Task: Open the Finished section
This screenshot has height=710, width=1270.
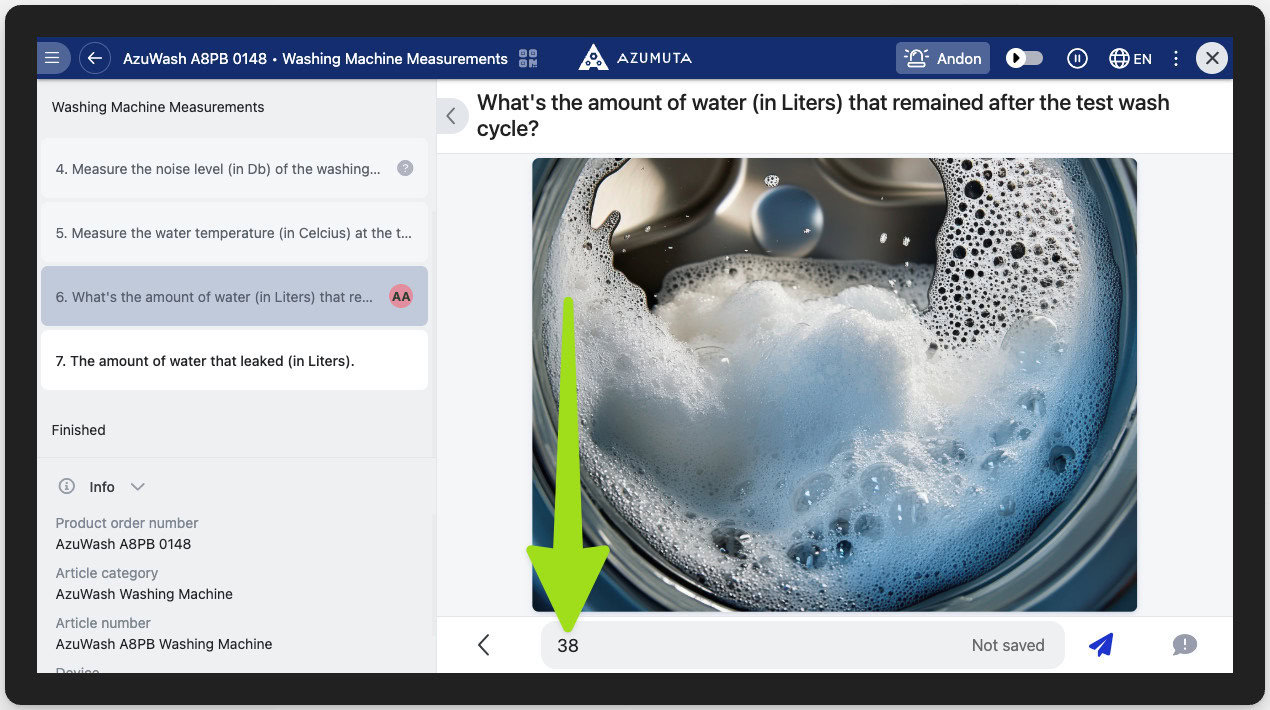Action: tap(78, 430)
